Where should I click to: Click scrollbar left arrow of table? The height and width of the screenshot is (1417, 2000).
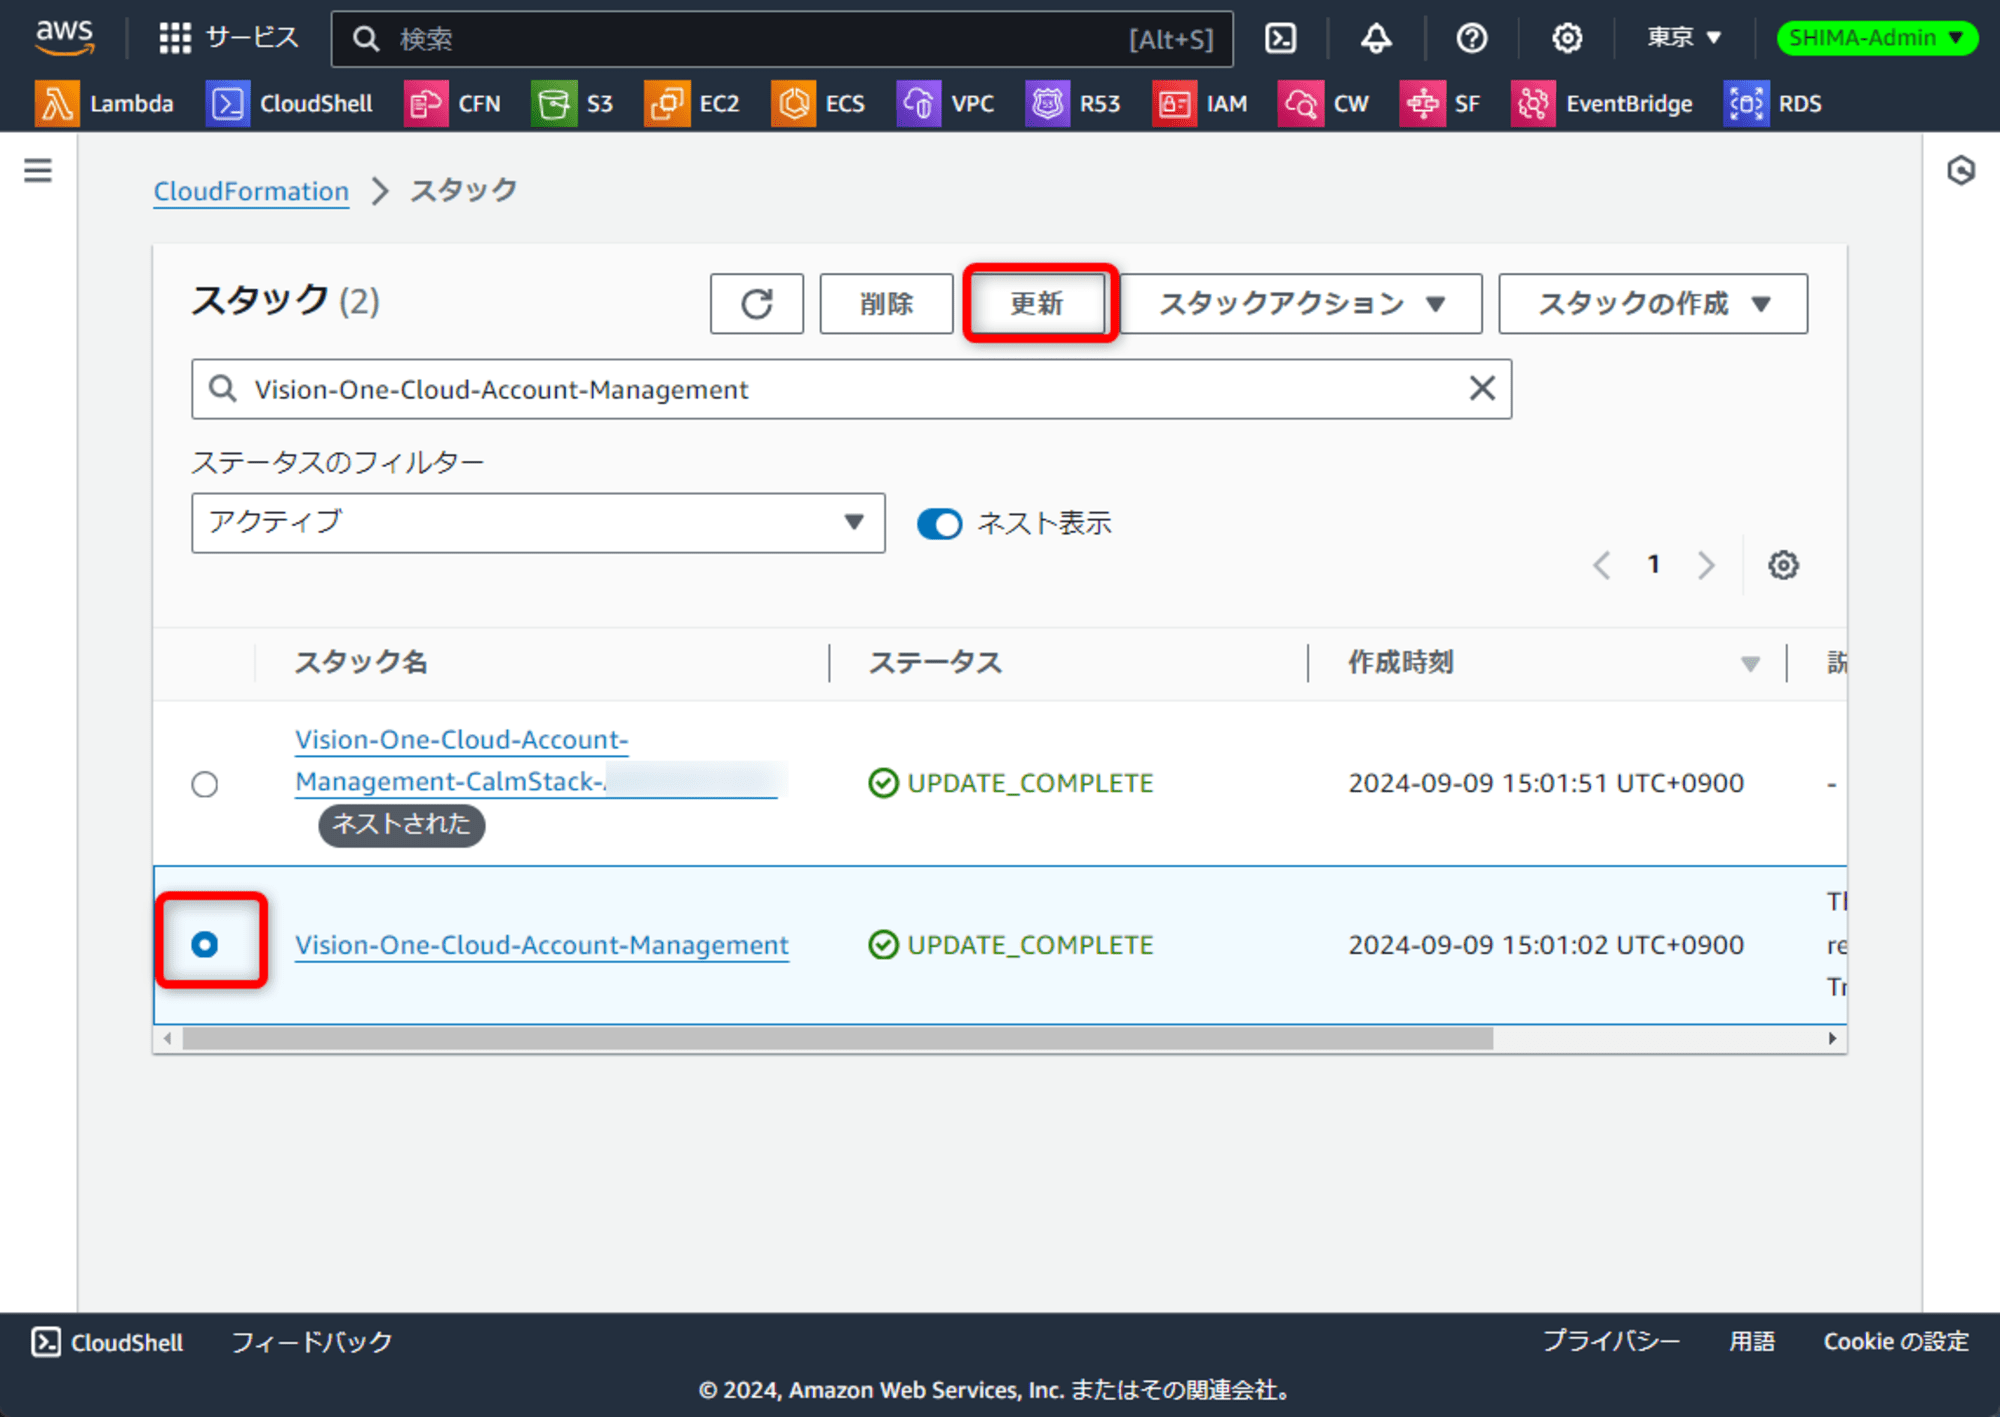[167, 1038]
